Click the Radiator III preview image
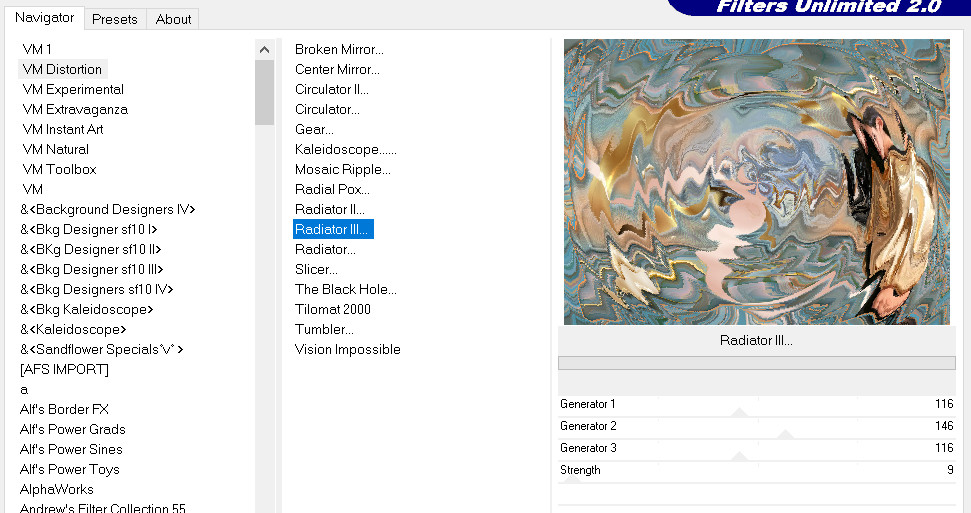The height and width of the screenshot is (513, 971). pyautogui.click(x=757, y=182)
